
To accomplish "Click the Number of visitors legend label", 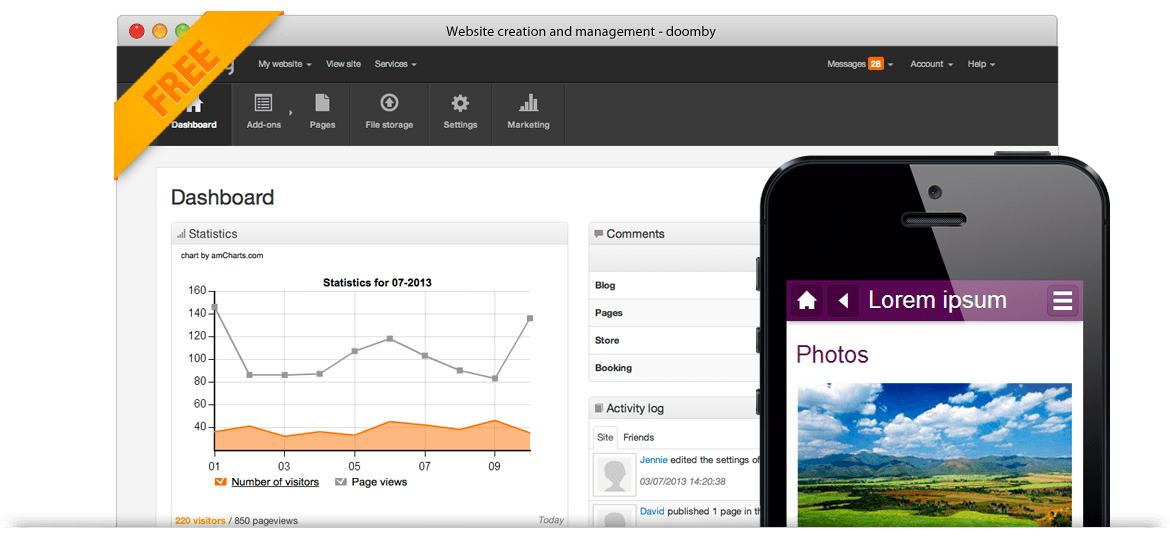I will 275,482.
